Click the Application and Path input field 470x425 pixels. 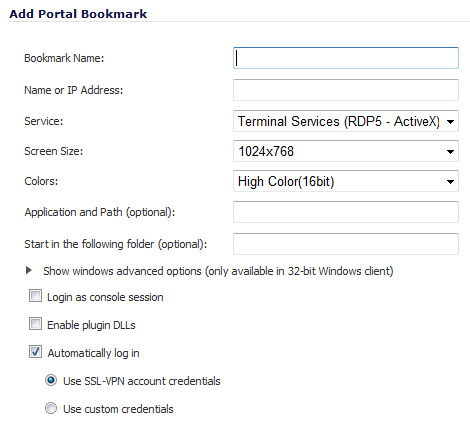tap(346, 212)
